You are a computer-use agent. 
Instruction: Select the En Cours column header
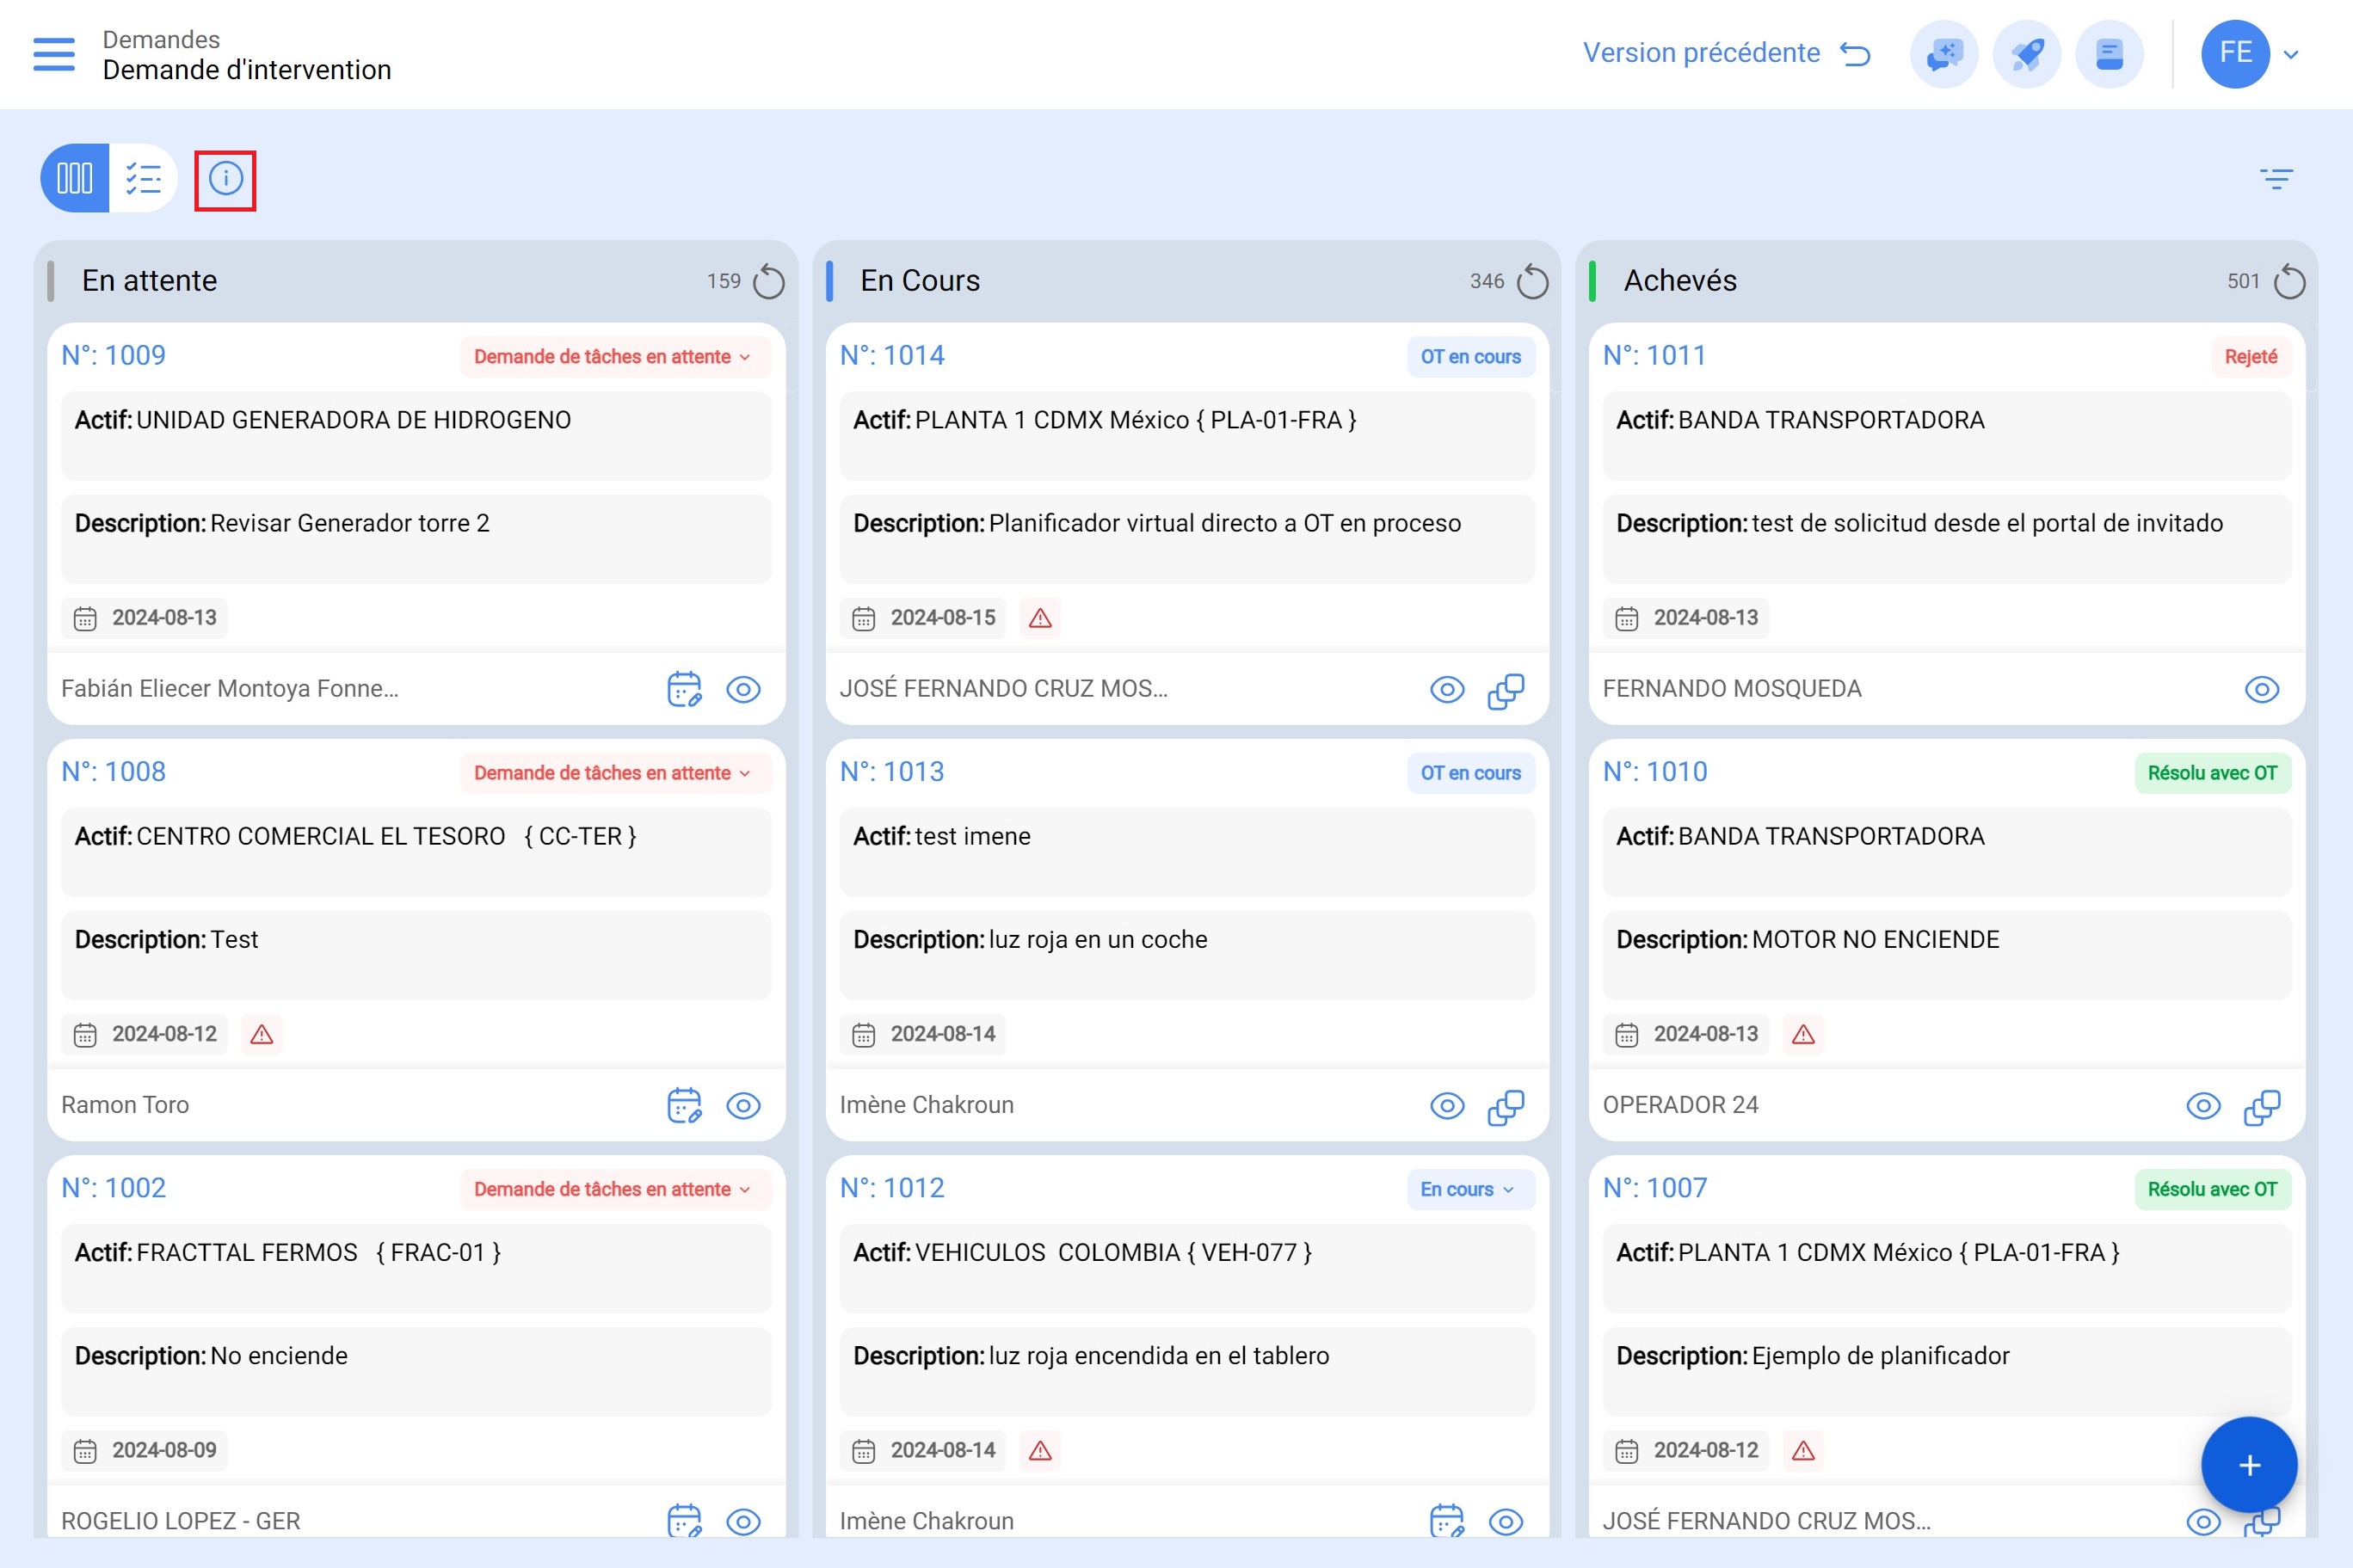[920, 281]
